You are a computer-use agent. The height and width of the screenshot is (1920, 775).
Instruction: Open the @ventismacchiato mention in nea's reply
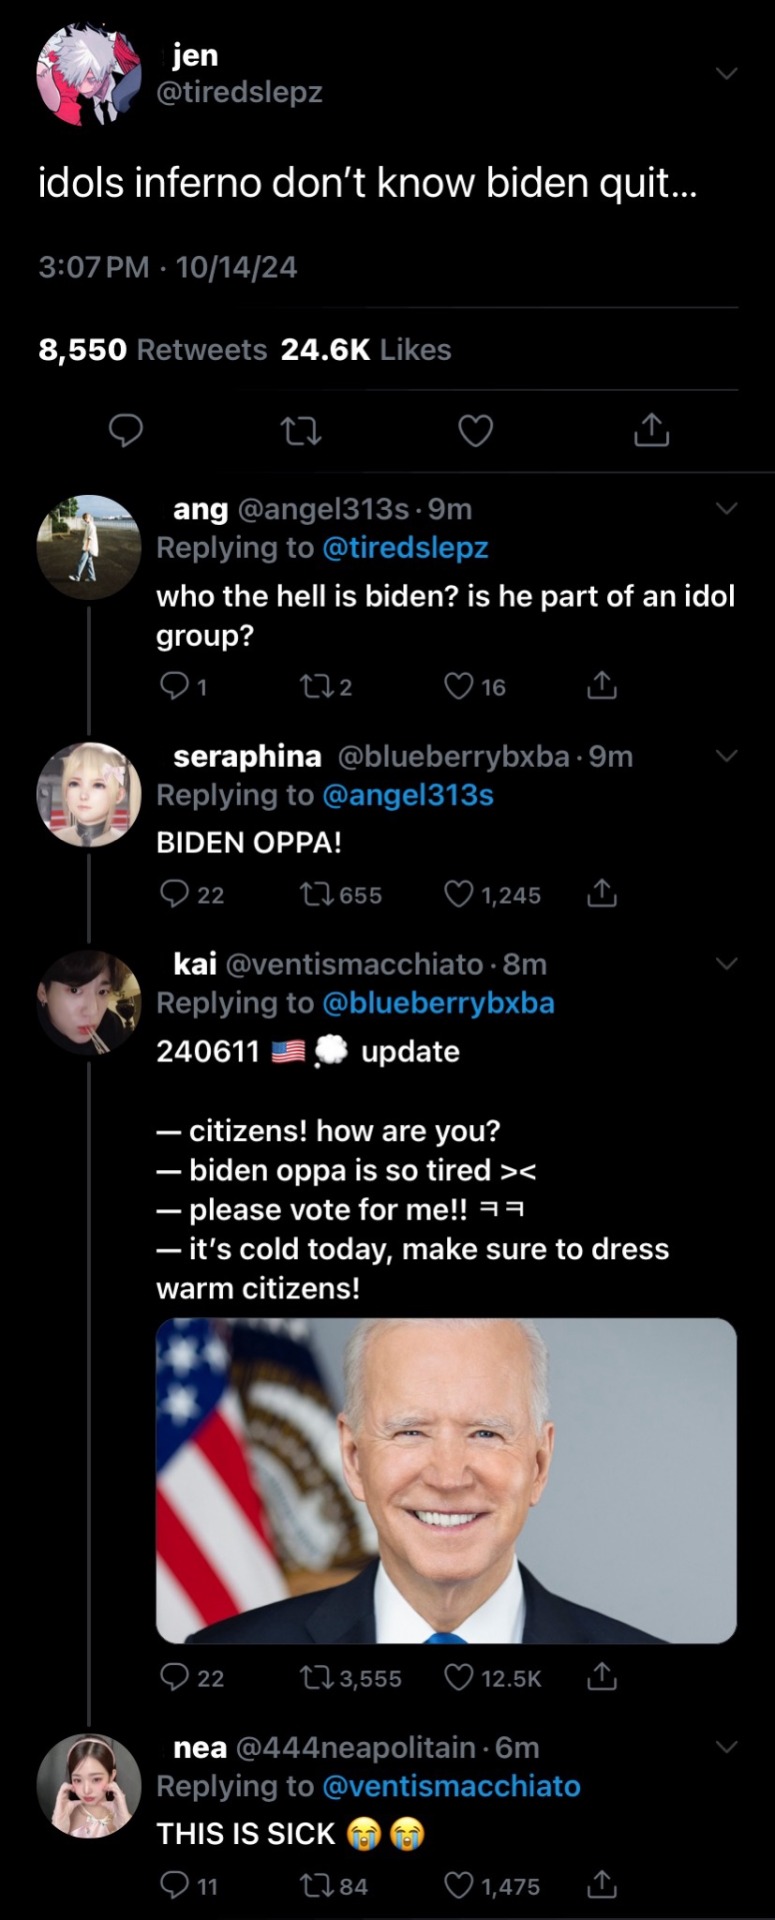(x=451, y=1786)
